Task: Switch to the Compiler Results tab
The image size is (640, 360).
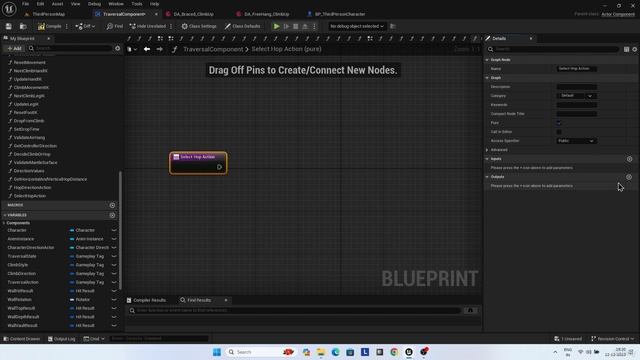Action: pos(146,300)
